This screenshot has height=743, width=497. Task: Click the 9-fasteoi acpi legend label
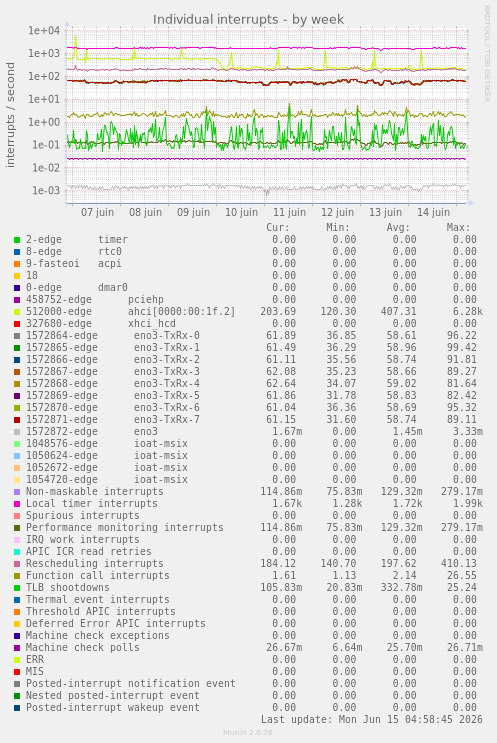coord(73,263)
